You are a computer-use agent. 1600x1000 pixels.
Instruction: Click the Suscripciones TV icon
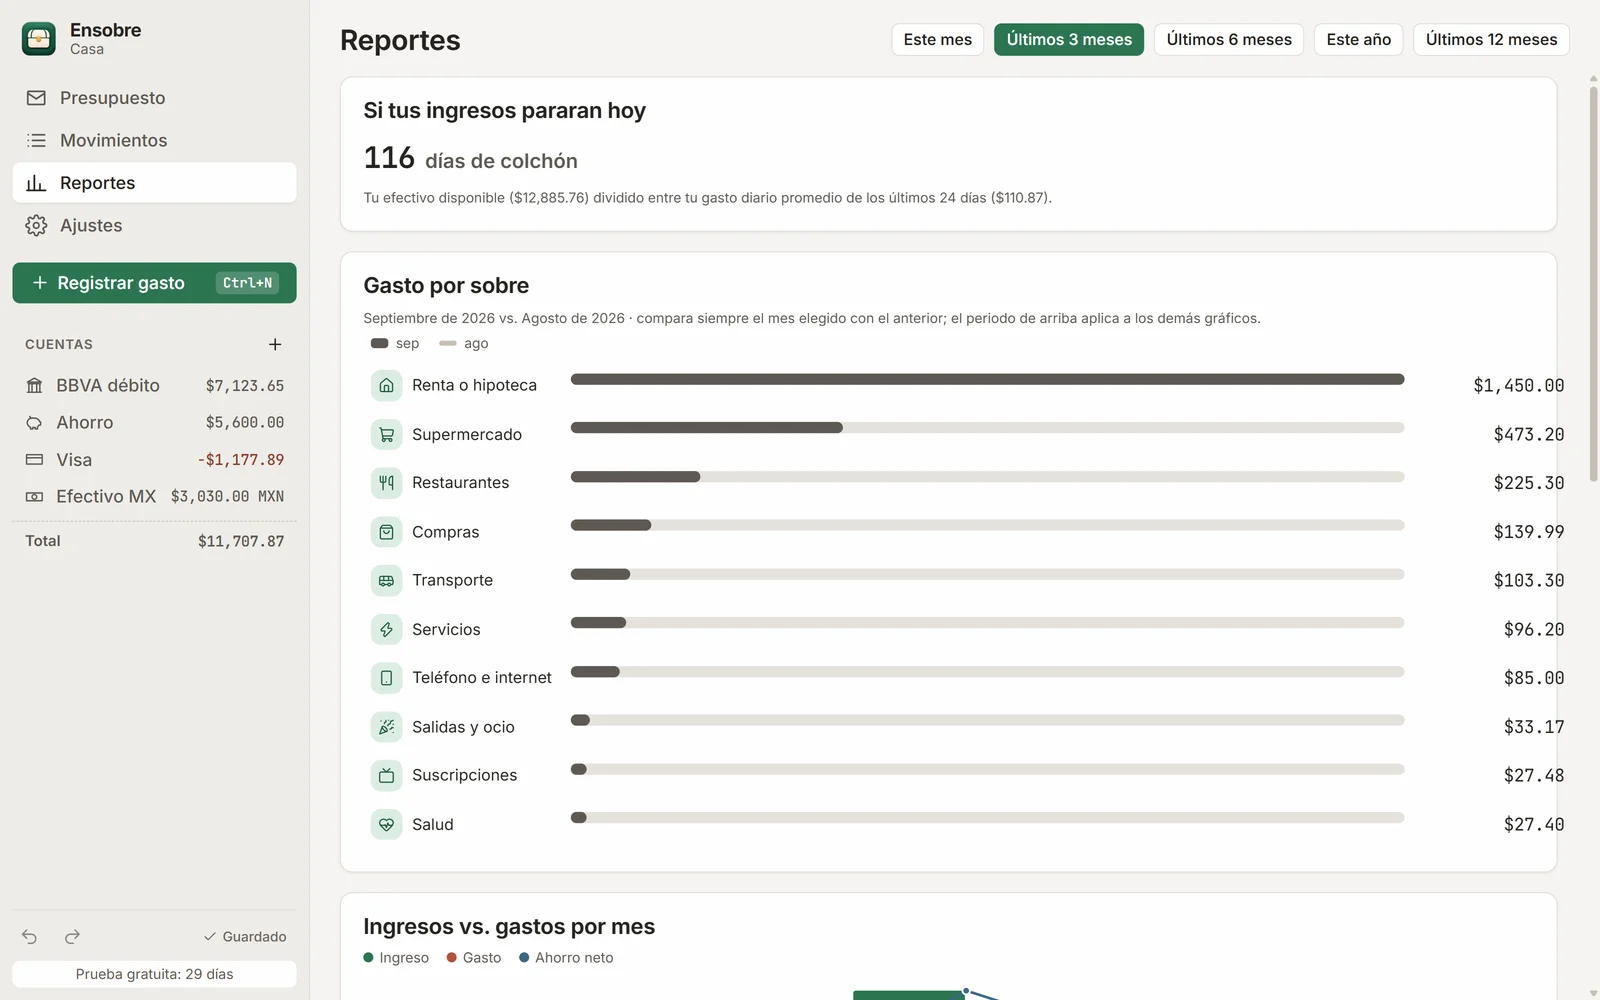pos(386,775)
